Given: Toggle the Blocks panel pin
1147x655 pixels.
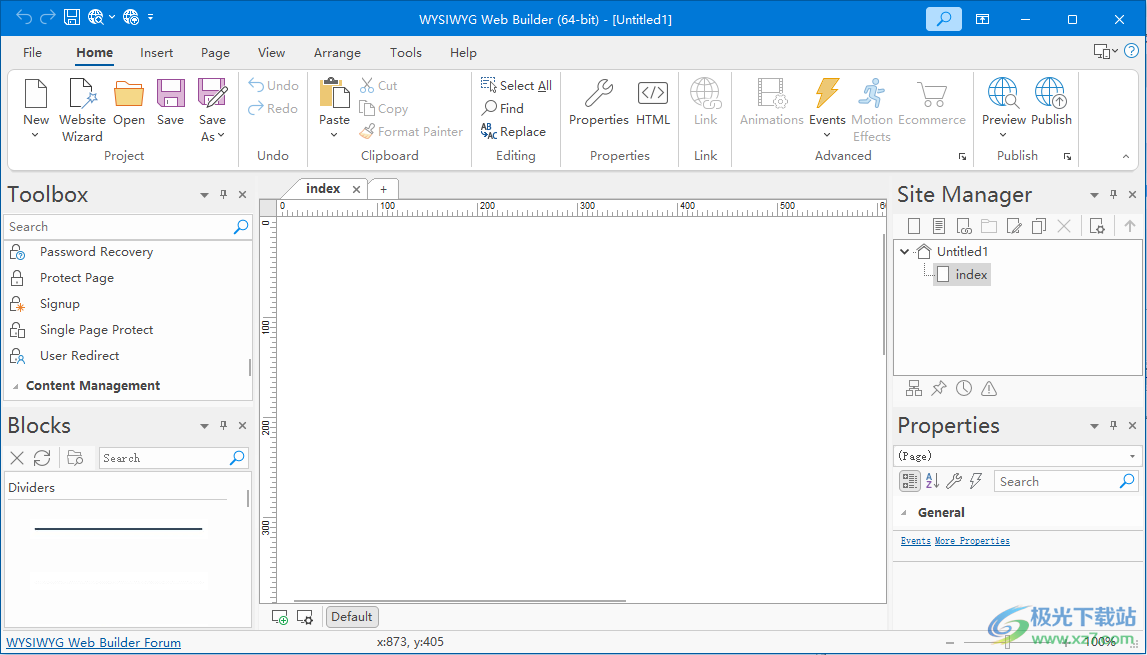Looking at the screenshot, I should point(223,425).
